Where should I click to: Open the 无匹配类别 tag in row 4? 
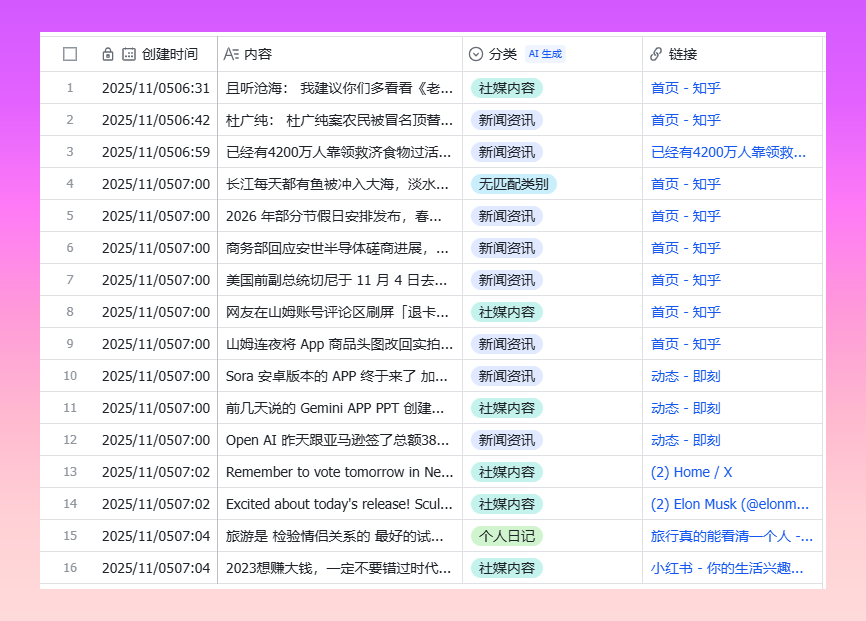tap(513, 184)
